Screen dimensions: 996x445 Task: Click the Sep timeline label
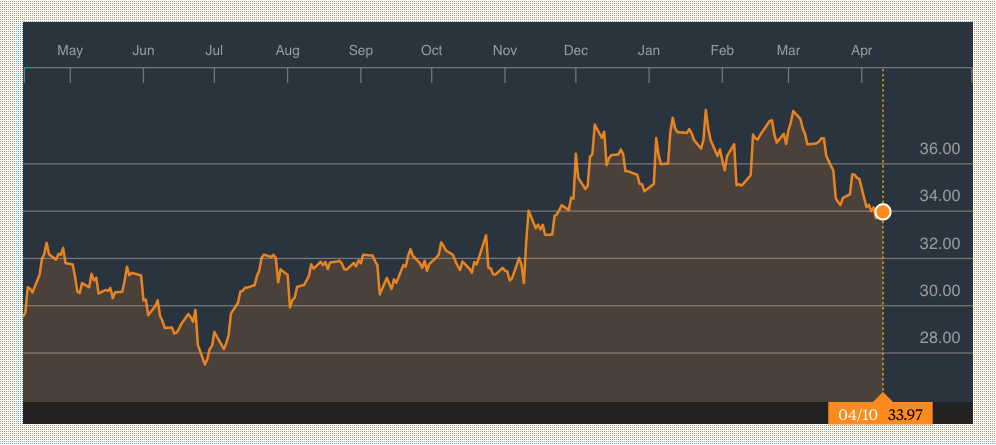click(x=360, y=50)
